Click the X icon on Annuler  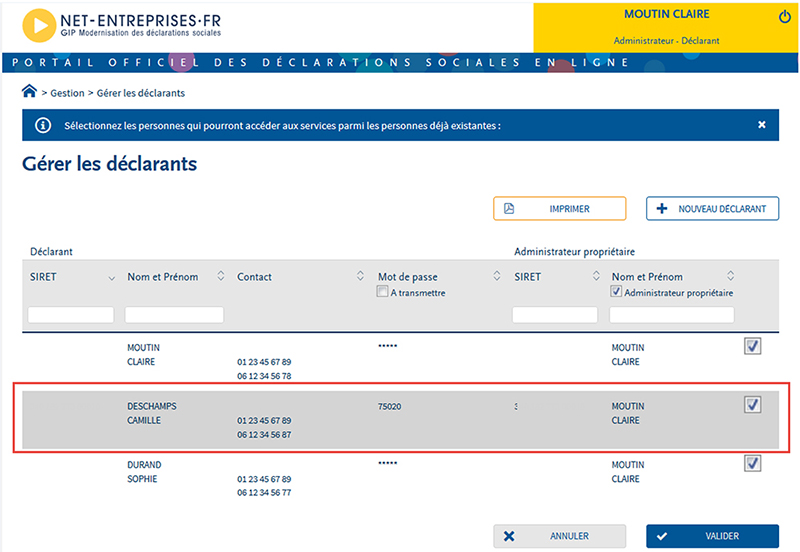[509, 536]
